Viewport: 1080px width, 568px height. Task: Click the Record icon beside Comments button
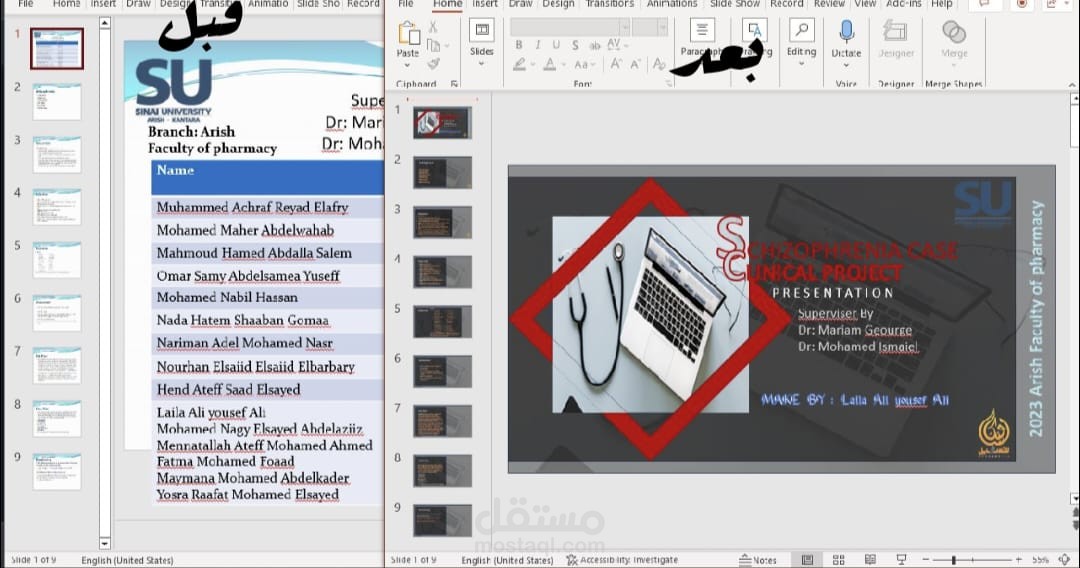click(1022, 4)
